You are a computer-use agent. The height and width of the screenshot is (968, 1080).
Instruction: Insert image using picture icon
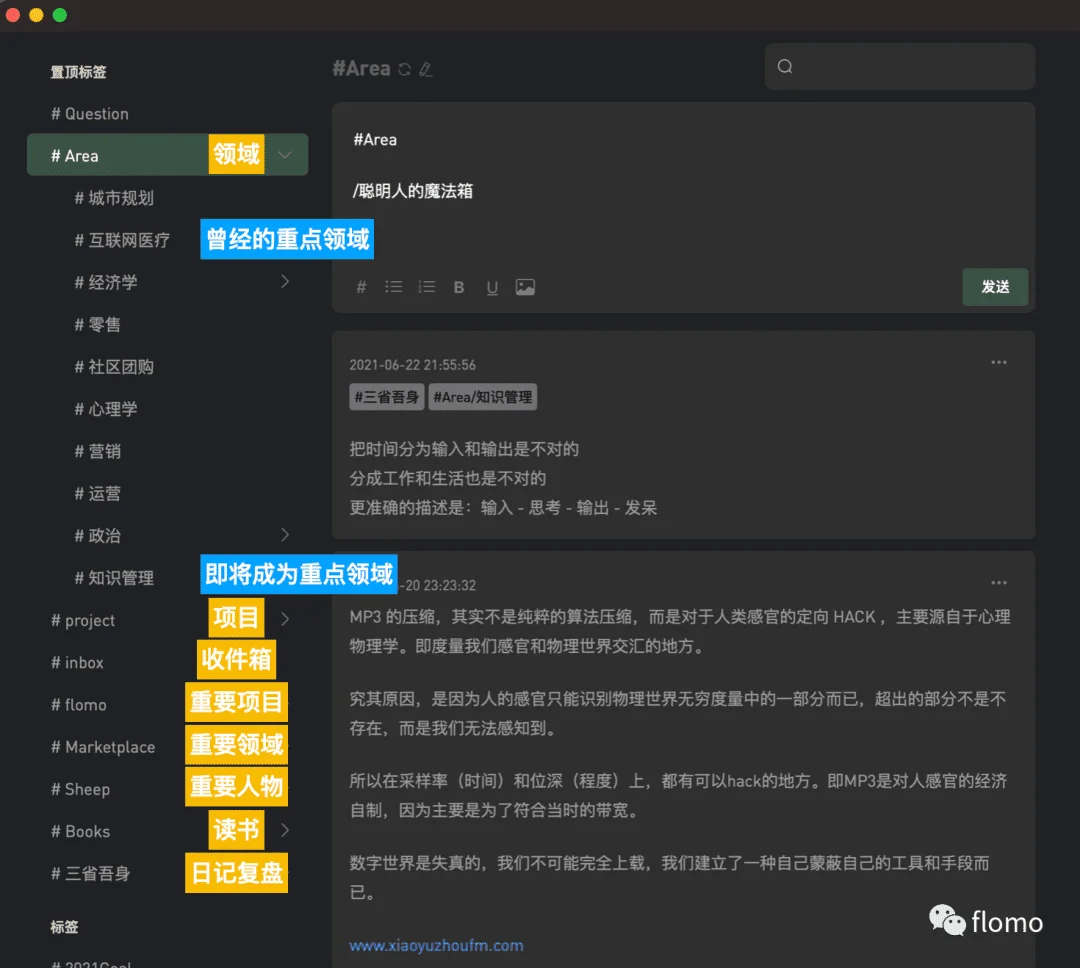point(525,287)
